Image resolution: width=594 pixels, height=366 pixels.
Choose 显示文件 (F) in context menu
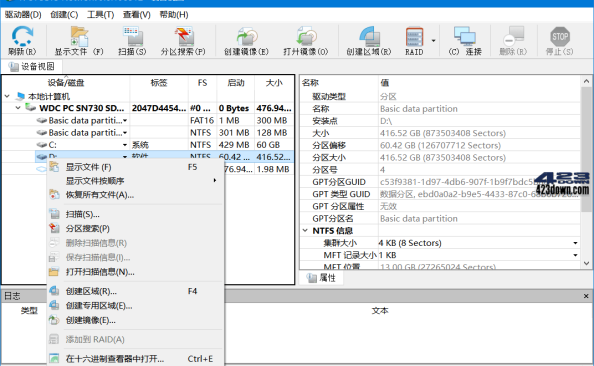pyautogui.click(x=136, y=167)
